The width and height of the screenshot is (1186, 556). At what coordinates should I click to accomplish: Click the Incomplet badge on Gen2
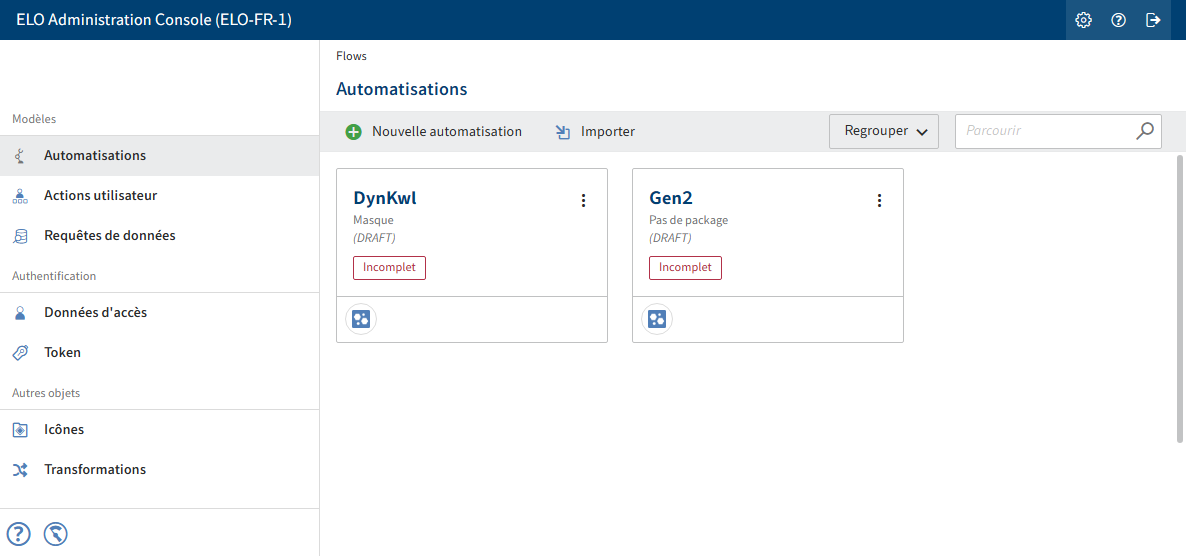tap(685, 268)
